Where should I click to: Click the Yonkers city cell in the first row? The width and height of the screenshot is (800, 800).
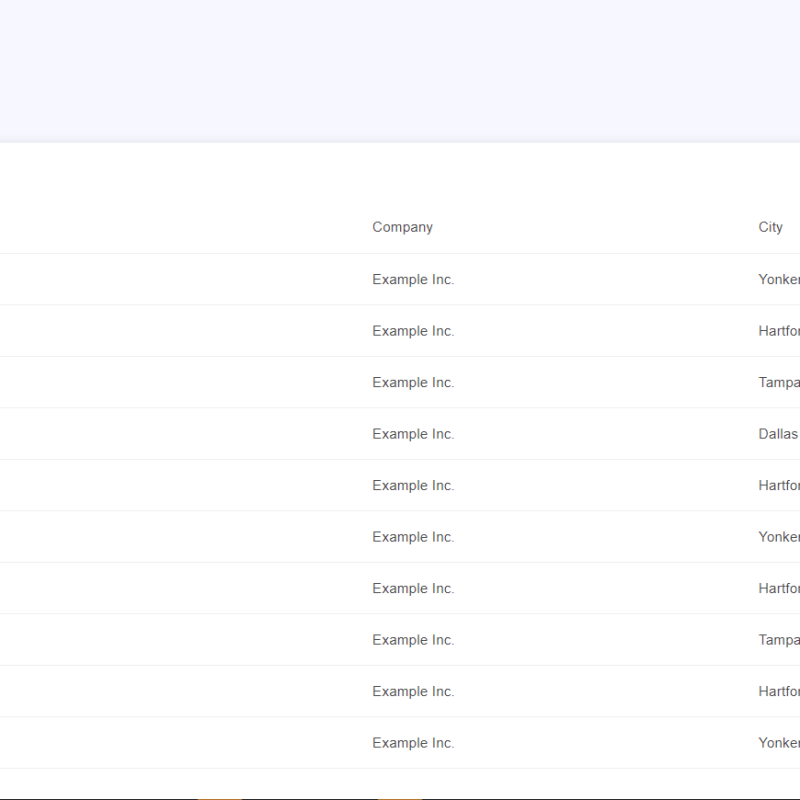tap(779, 280)
